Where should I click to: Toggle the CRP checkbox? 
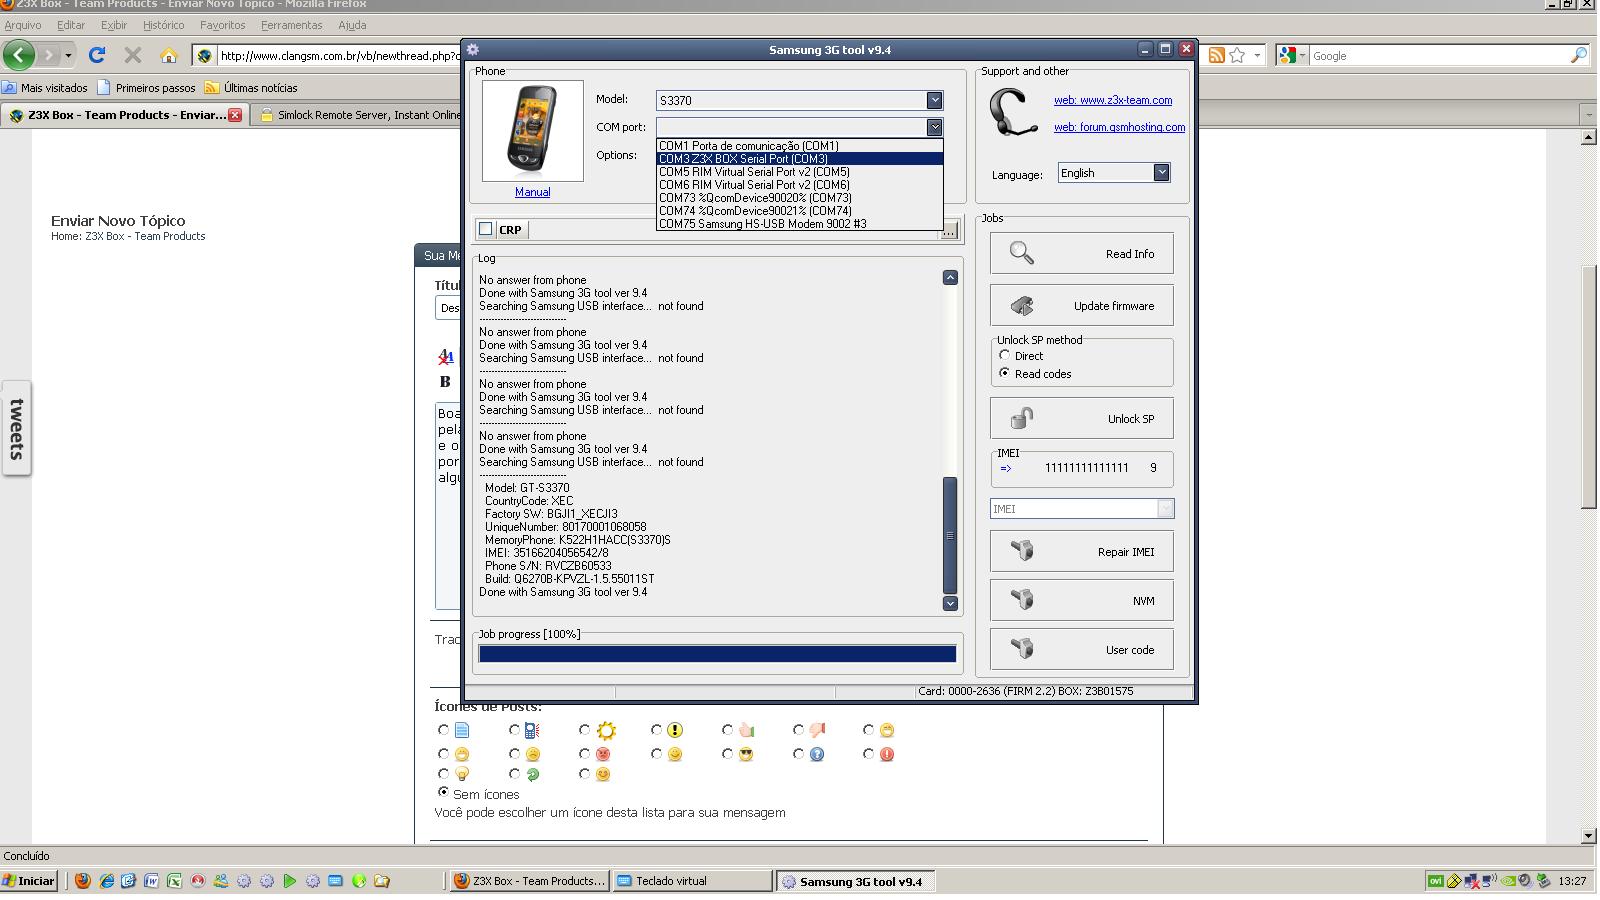[x=485, y=229]
